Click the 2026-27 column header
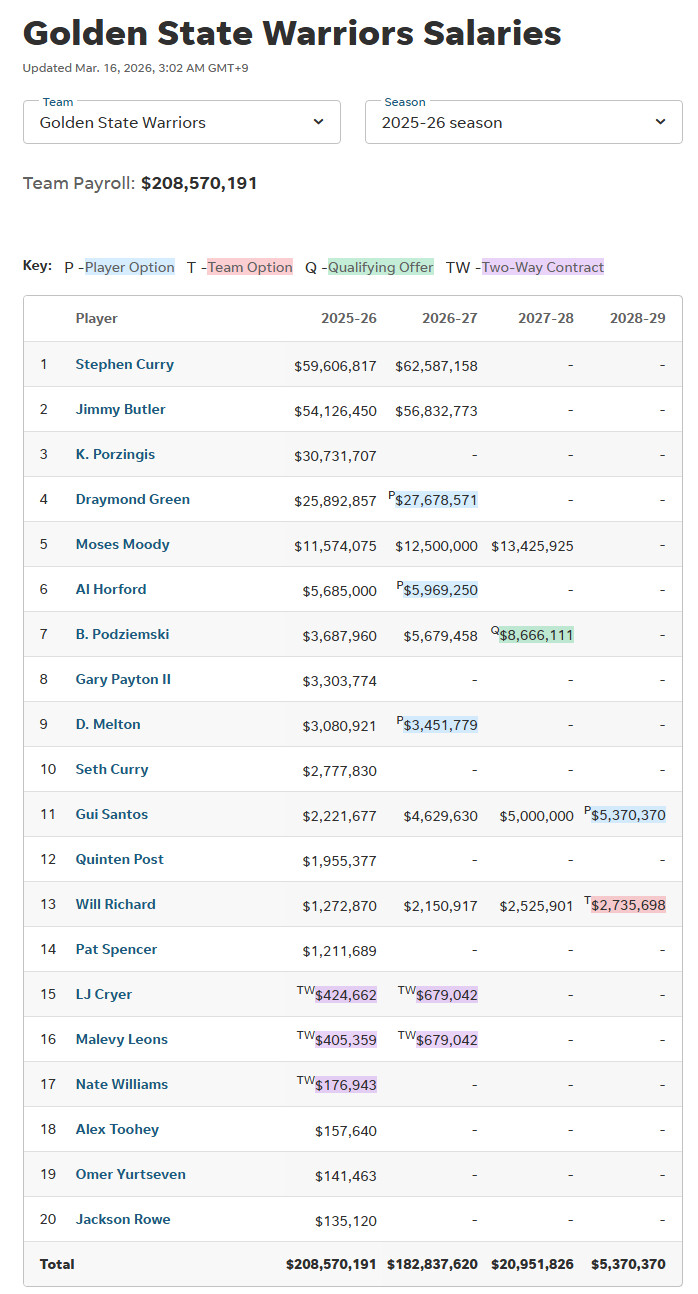 (x=449, y=318)
